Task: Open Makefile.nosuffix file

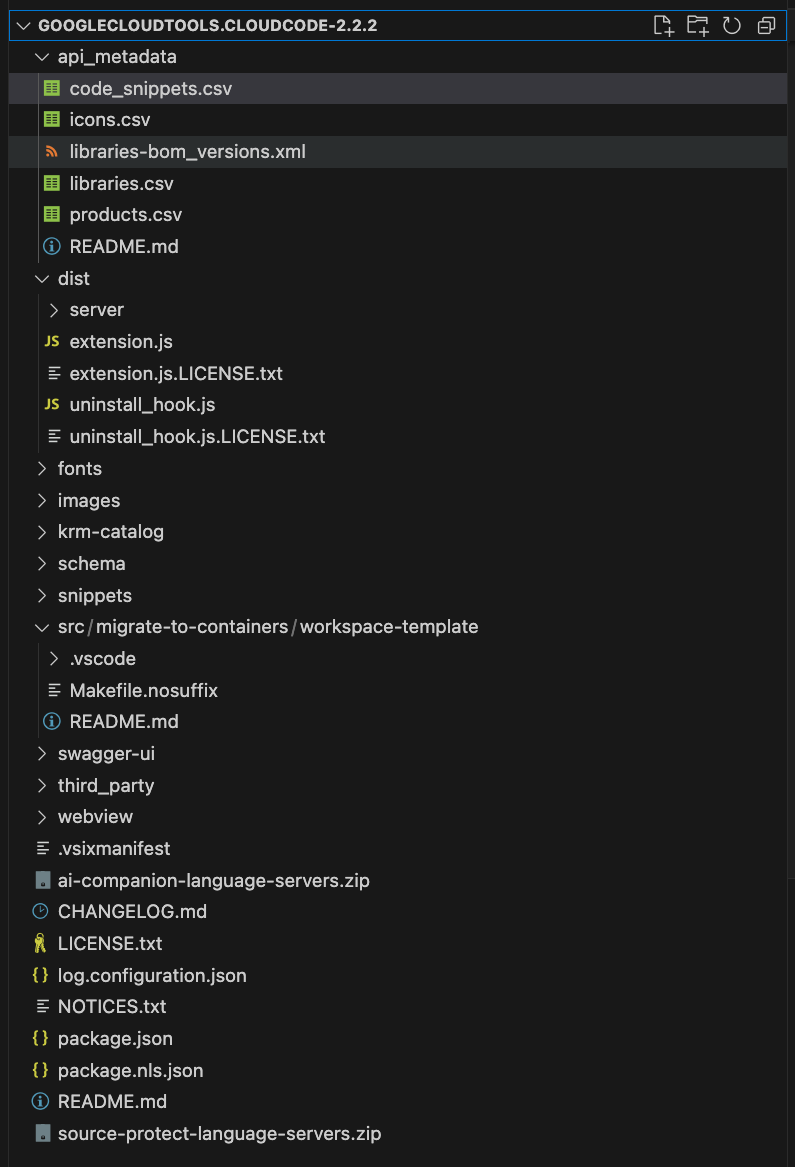Action: click(398, 690)
